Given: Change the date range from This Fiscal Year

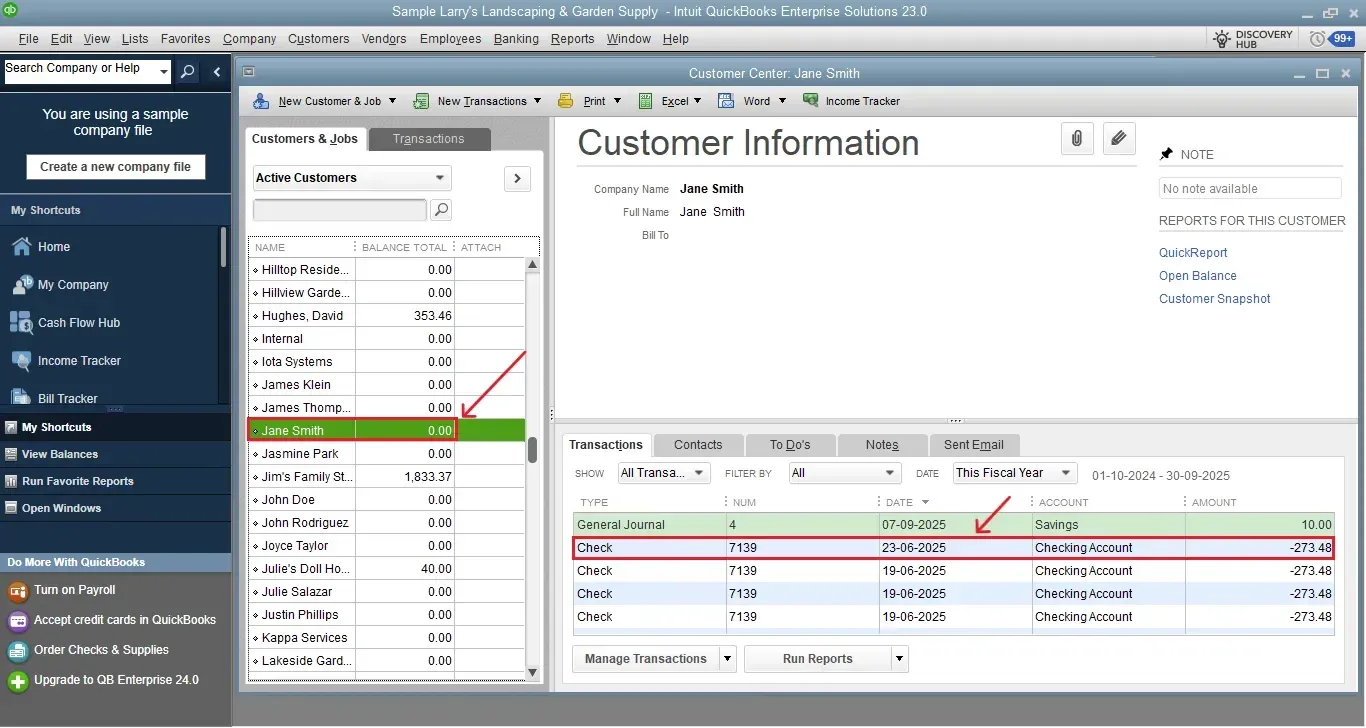Looking at the screenshot, I should [x=1013, y=472].
